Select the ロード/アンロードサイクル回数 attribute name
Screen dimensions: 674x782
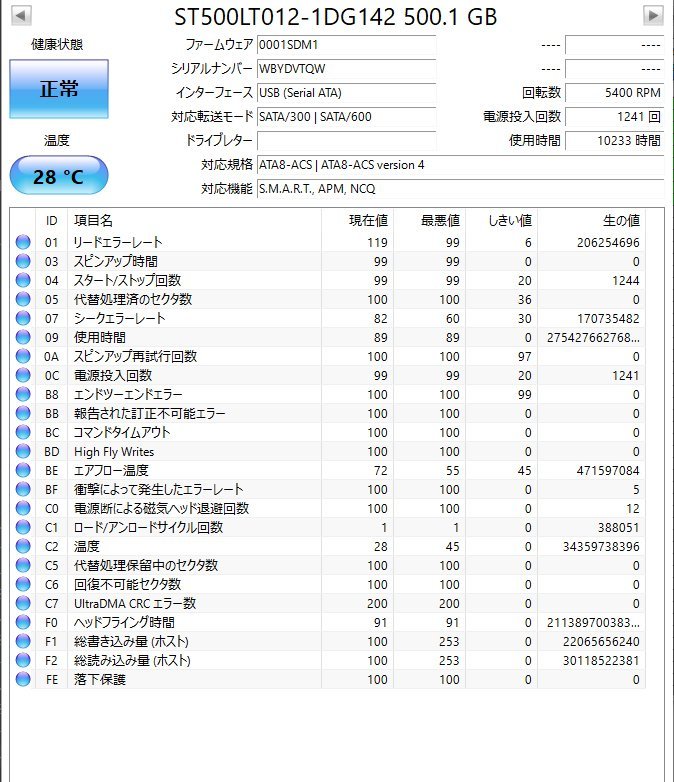148,527
